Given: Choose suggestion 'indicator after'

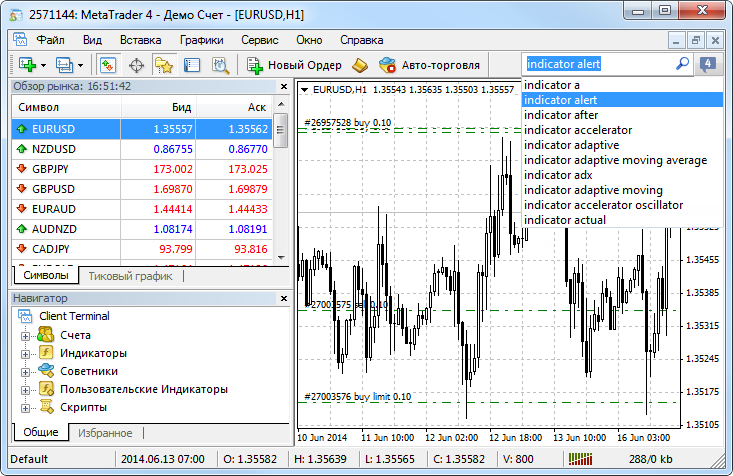Looking at the screenshot, I should [622, 115].
